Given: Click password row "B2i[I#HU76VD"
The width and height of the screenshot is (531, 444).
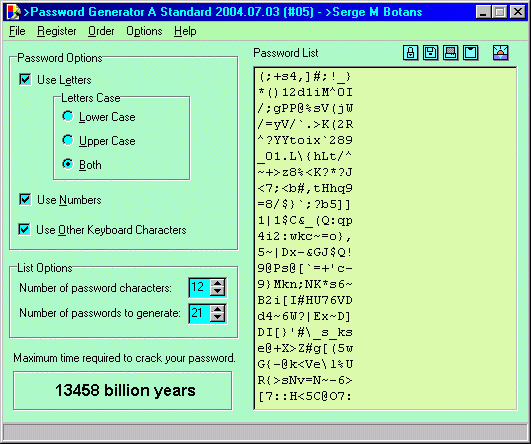Looking at the screenshot, I should coord(305,300).
